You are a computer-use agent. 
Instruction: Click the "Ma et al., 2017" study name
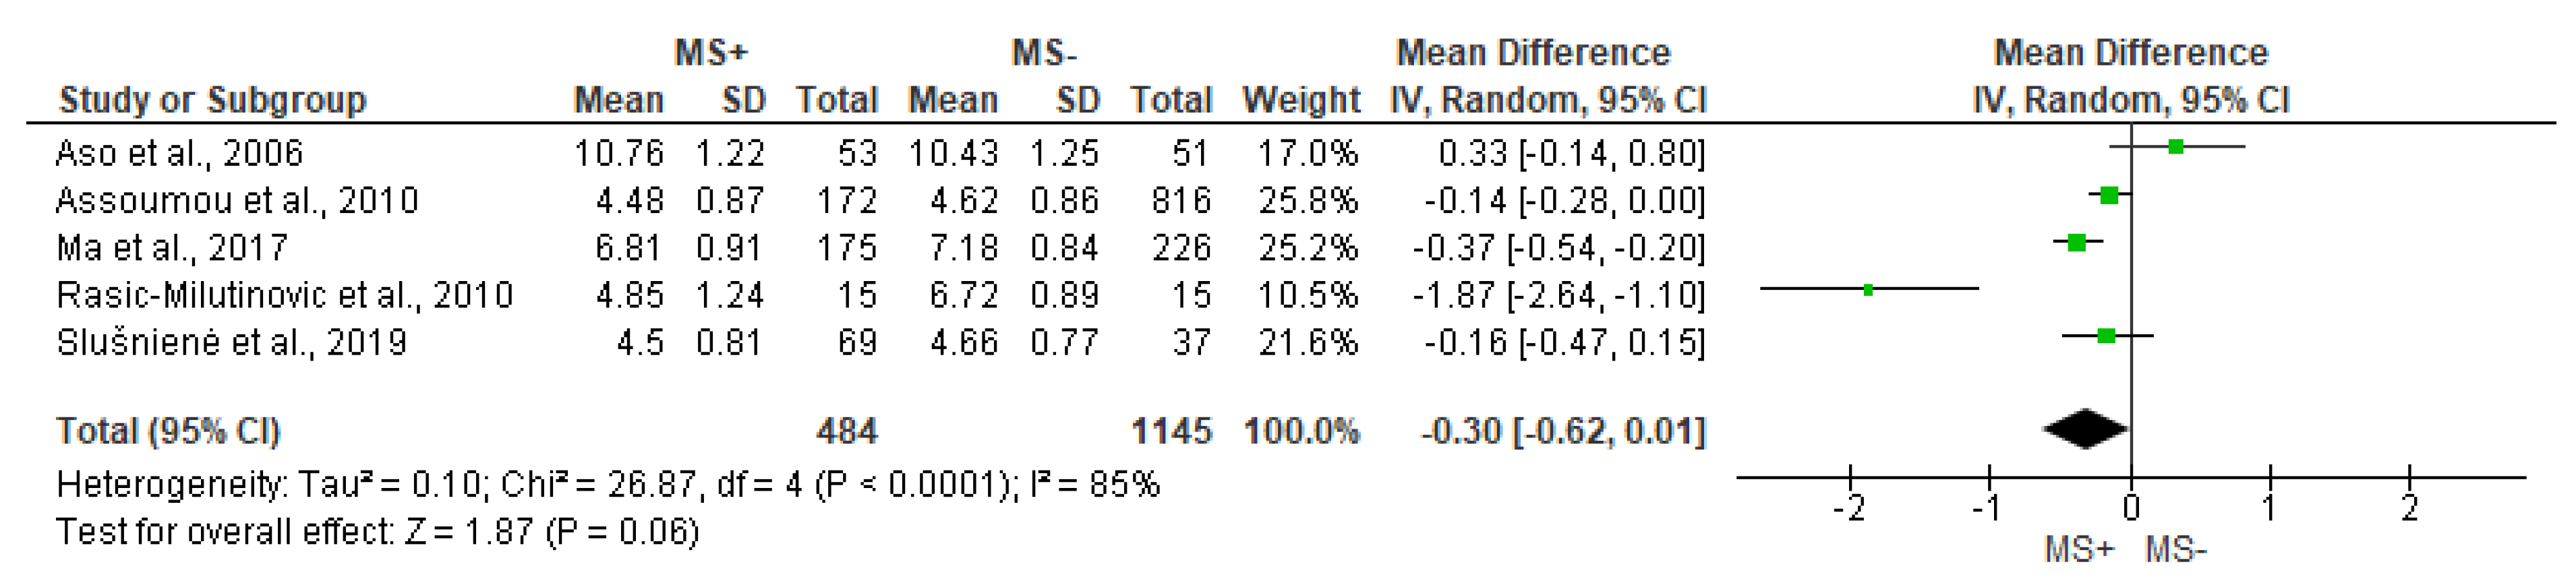[x=172, y=247]
